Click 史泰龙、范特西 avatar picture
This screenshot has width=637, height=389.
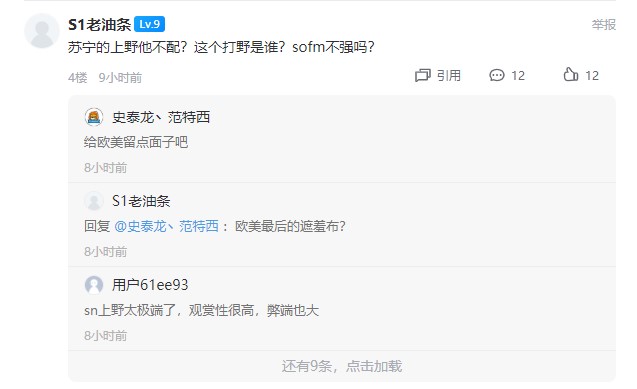(94, 117)
